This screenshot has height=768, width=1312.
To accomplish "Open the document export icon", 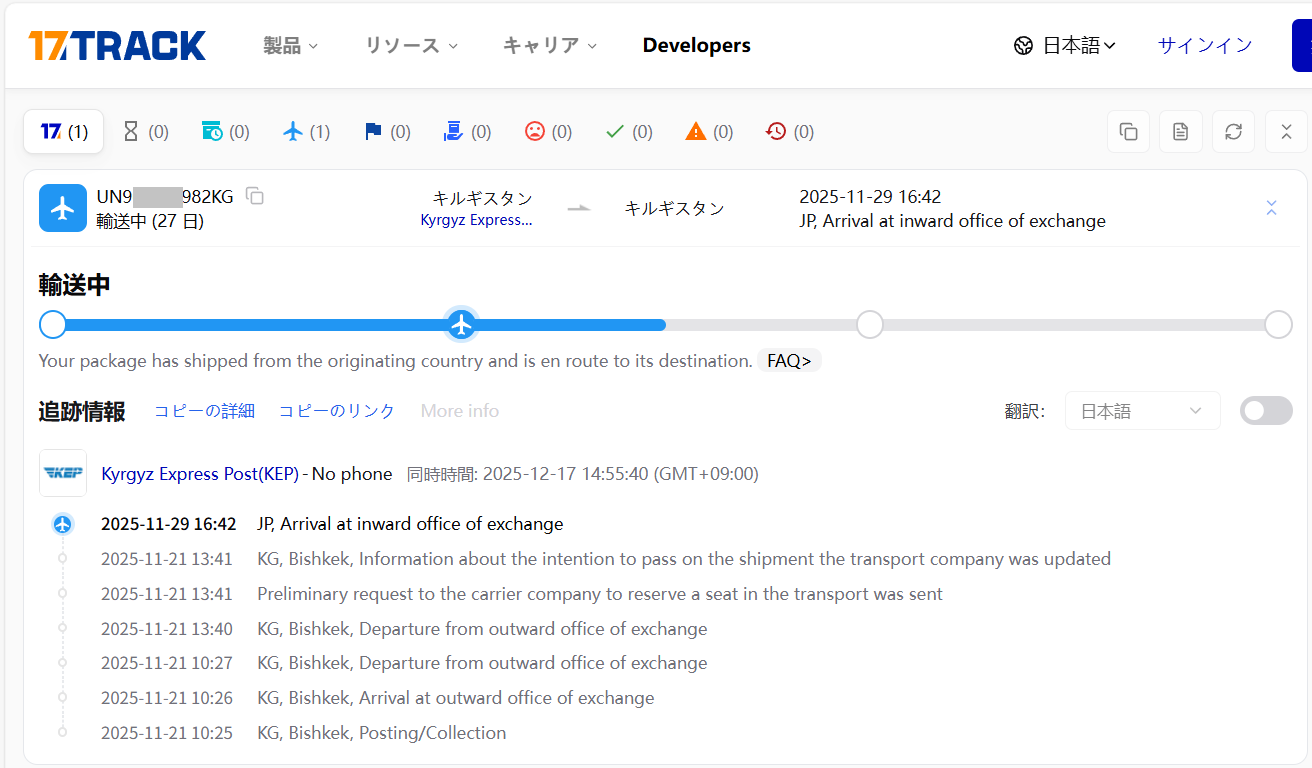I will 1180,132.
